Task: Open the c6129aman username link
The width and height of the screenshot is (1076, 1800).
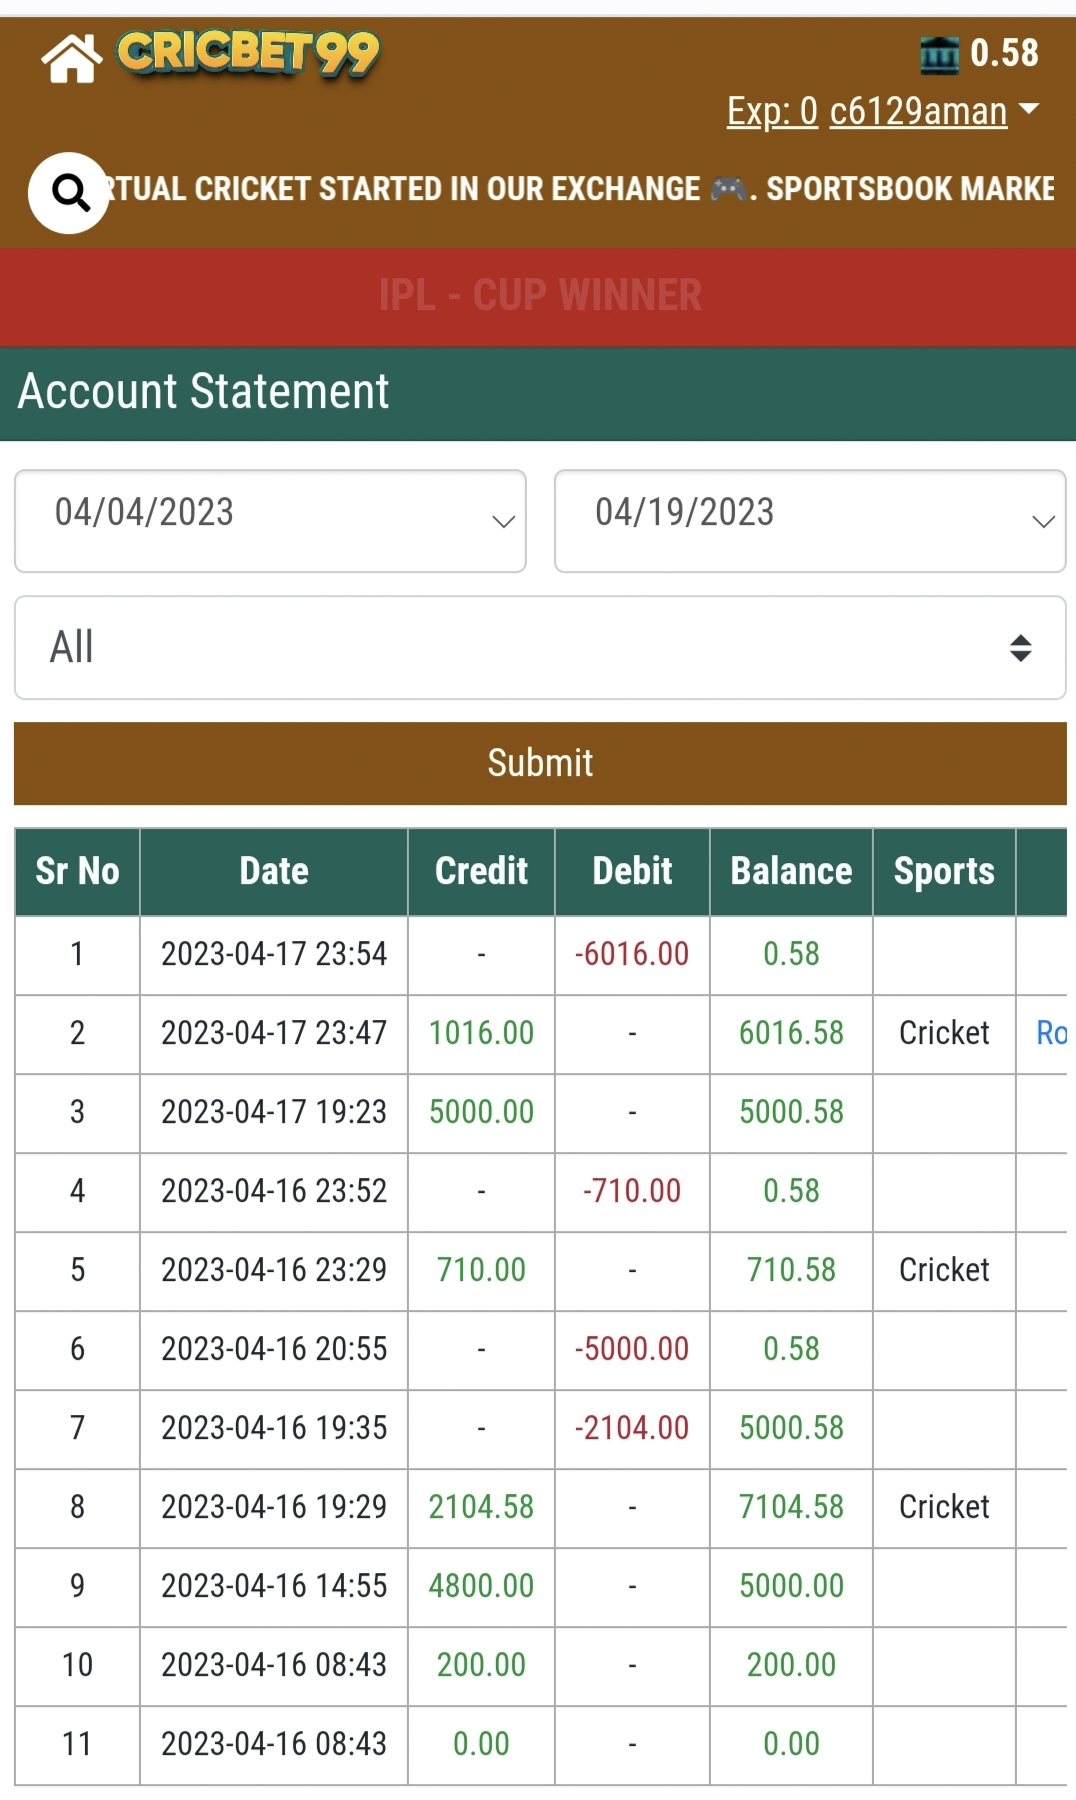Action: pyautogui.click(x=918, y=111)
